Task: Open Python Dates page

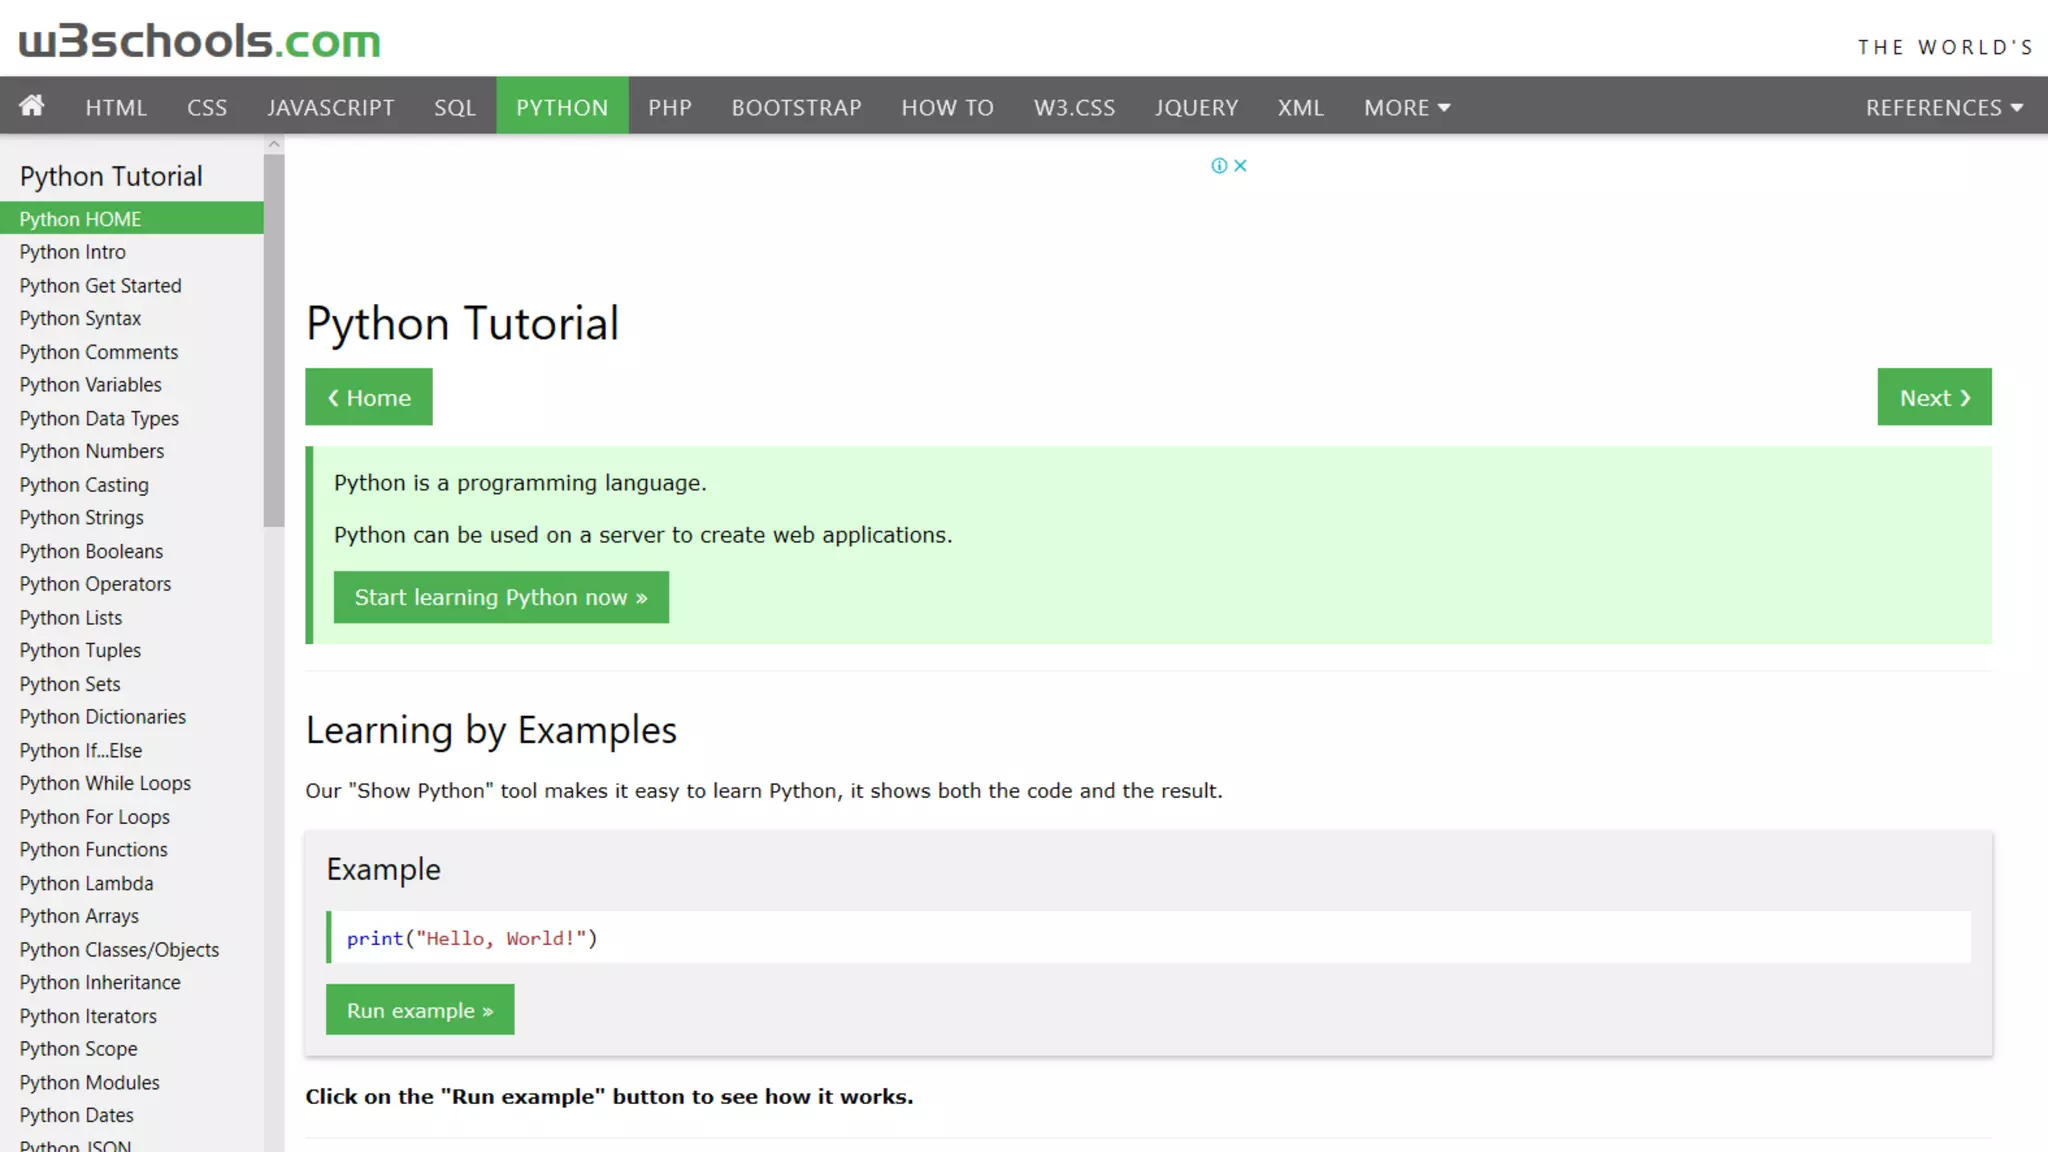Action: click(x=132, y=1116)
